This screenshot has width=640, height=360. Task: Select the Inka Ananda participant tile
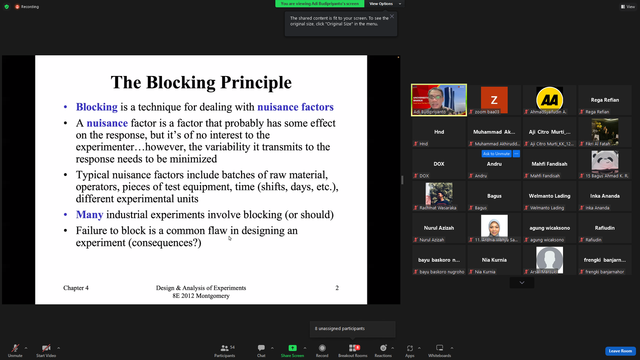point(604,196)
